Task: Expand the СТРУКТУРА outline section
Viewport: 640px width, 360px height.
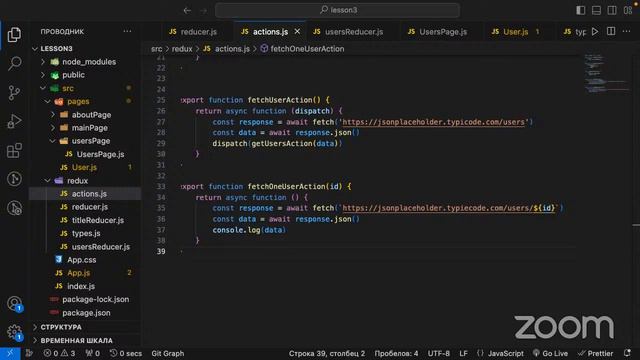Action: coord(35,327)
